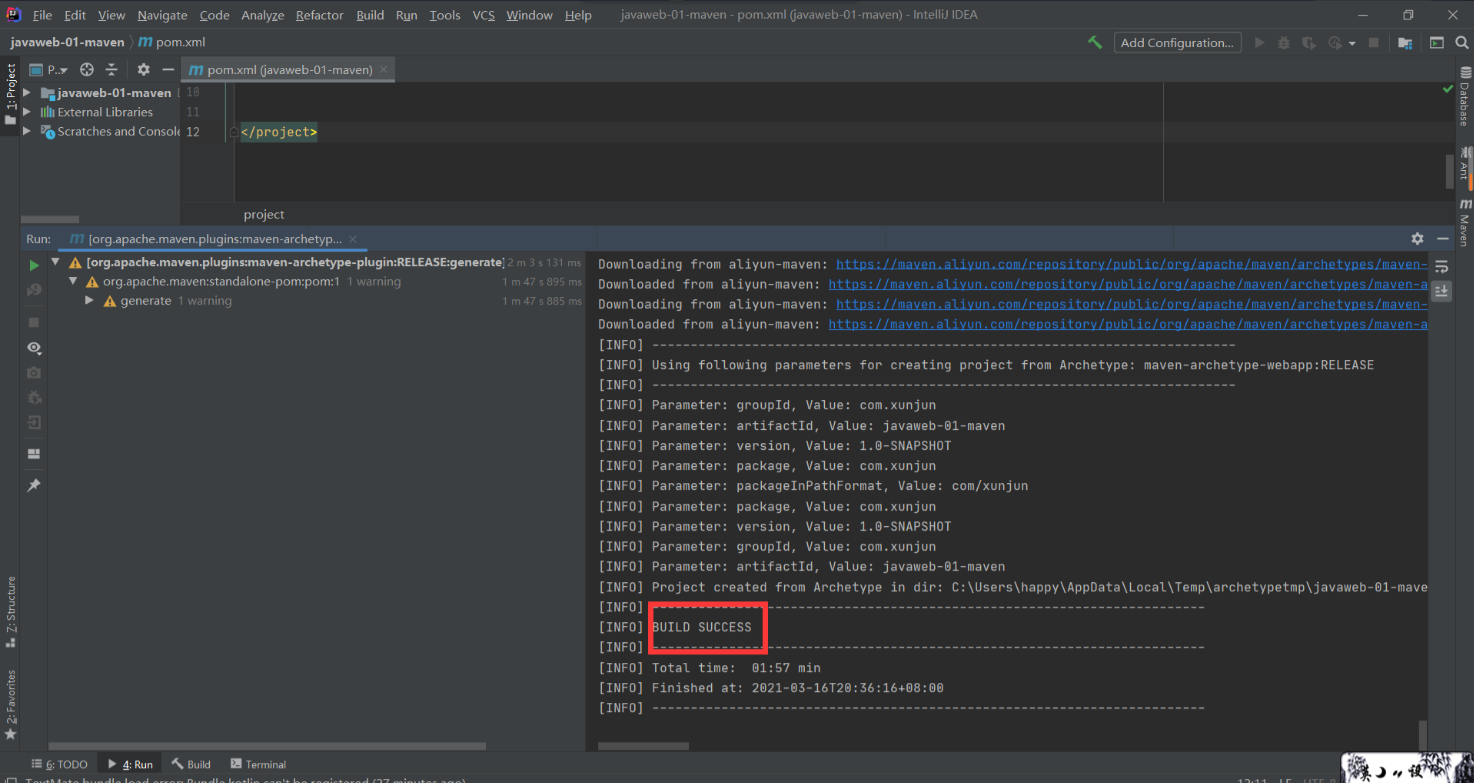The height and width of the screenshot is (783, 1474).
Task: Hide the Project panel with minus icon
Action: coord(168,70)
